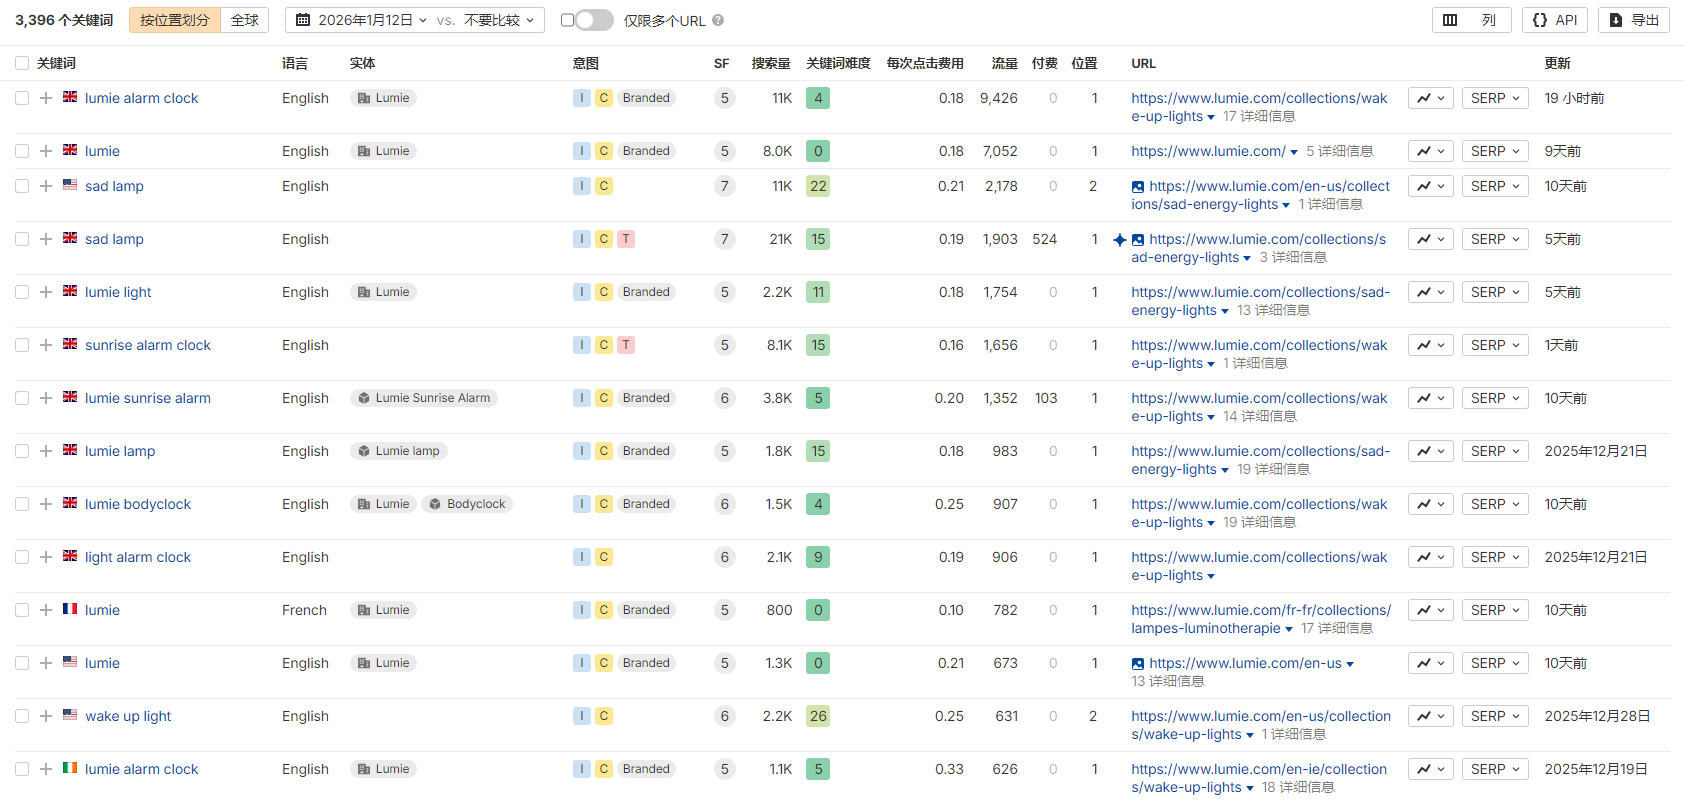Click the sparkle icon in the 524 paid row
The width and height of the screenshot is (1685, 804).
[x=1120, y=240]
